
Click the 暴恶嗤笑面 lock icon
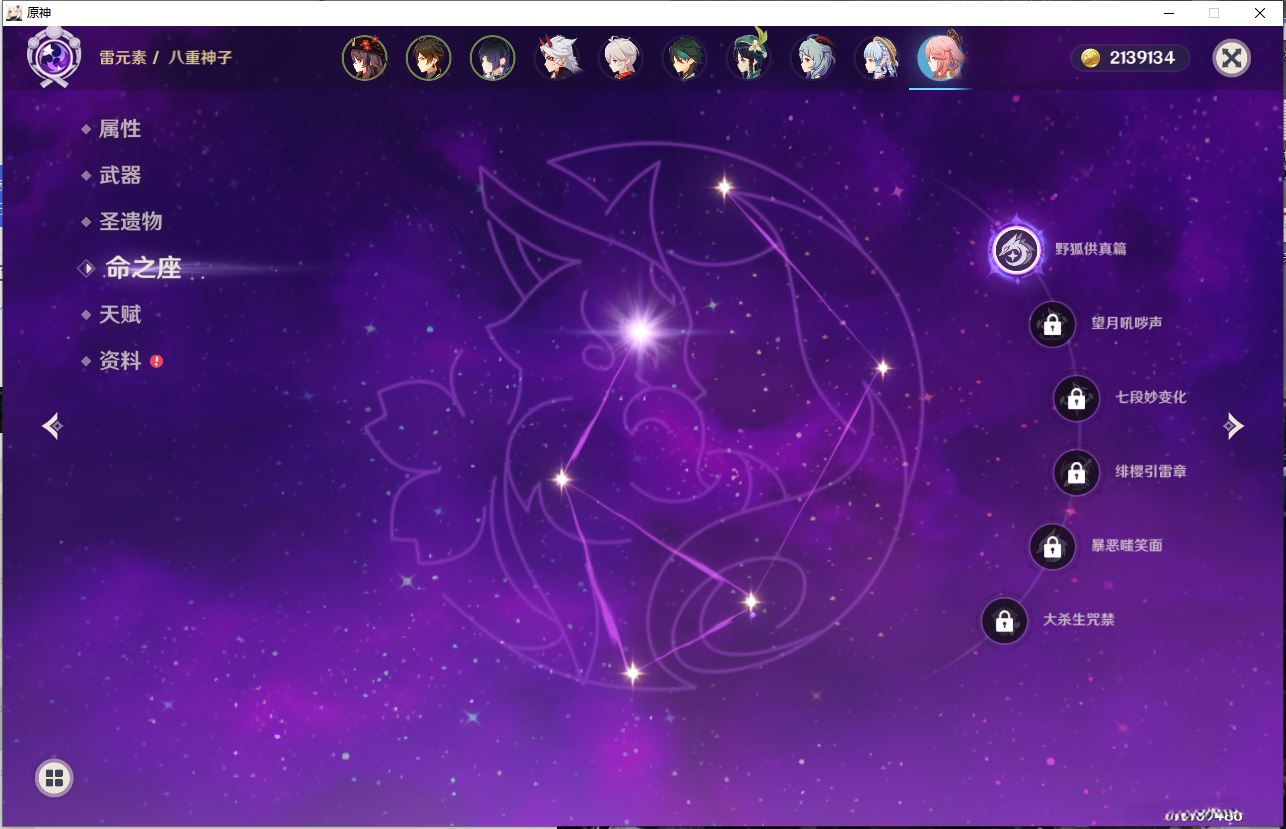1052,546
